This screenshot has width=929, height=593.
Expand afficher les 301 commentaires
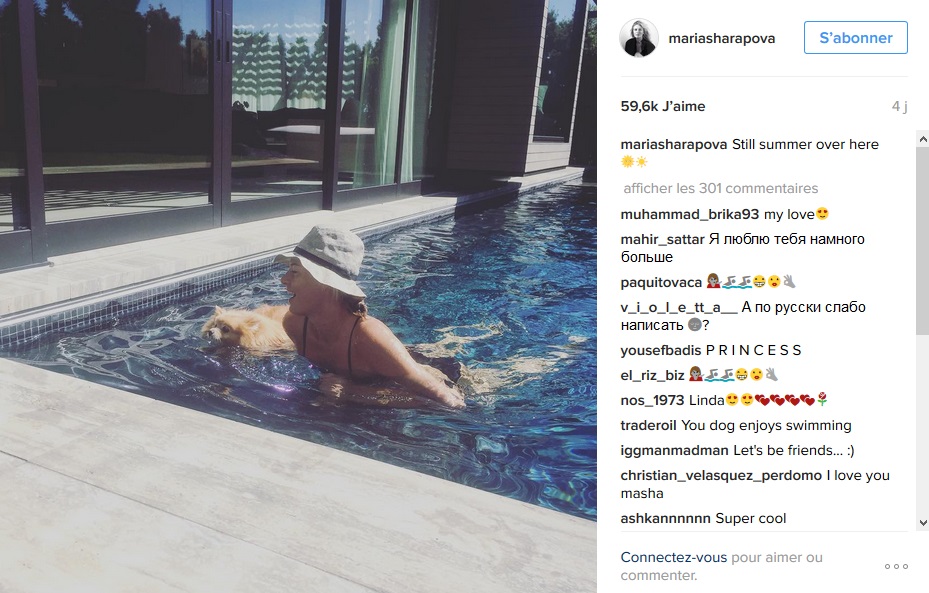coord(720,188)
